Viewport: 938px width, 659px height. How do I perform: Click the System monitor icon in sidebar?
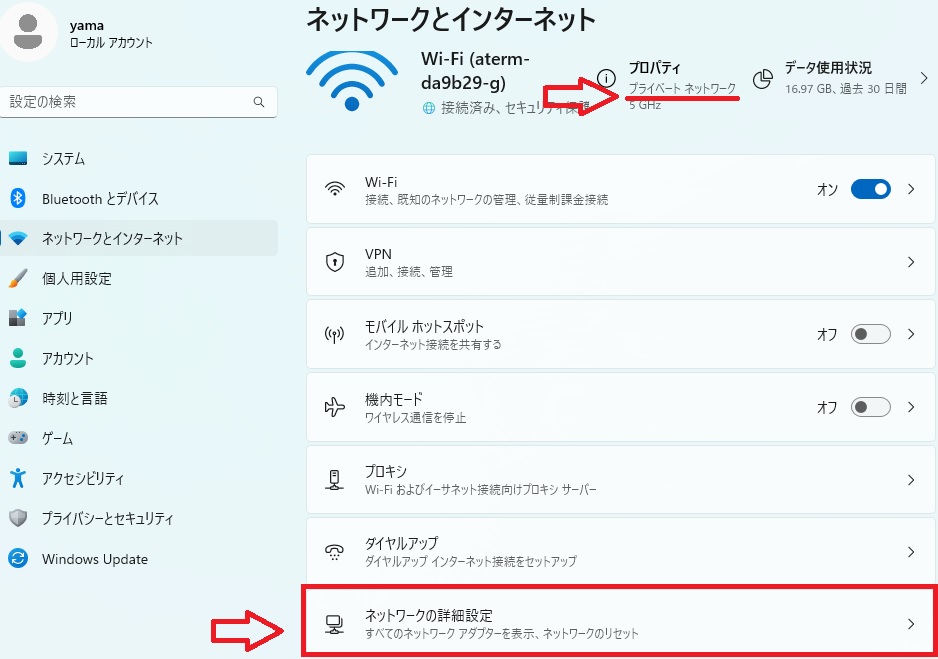[x=18, y=158]
